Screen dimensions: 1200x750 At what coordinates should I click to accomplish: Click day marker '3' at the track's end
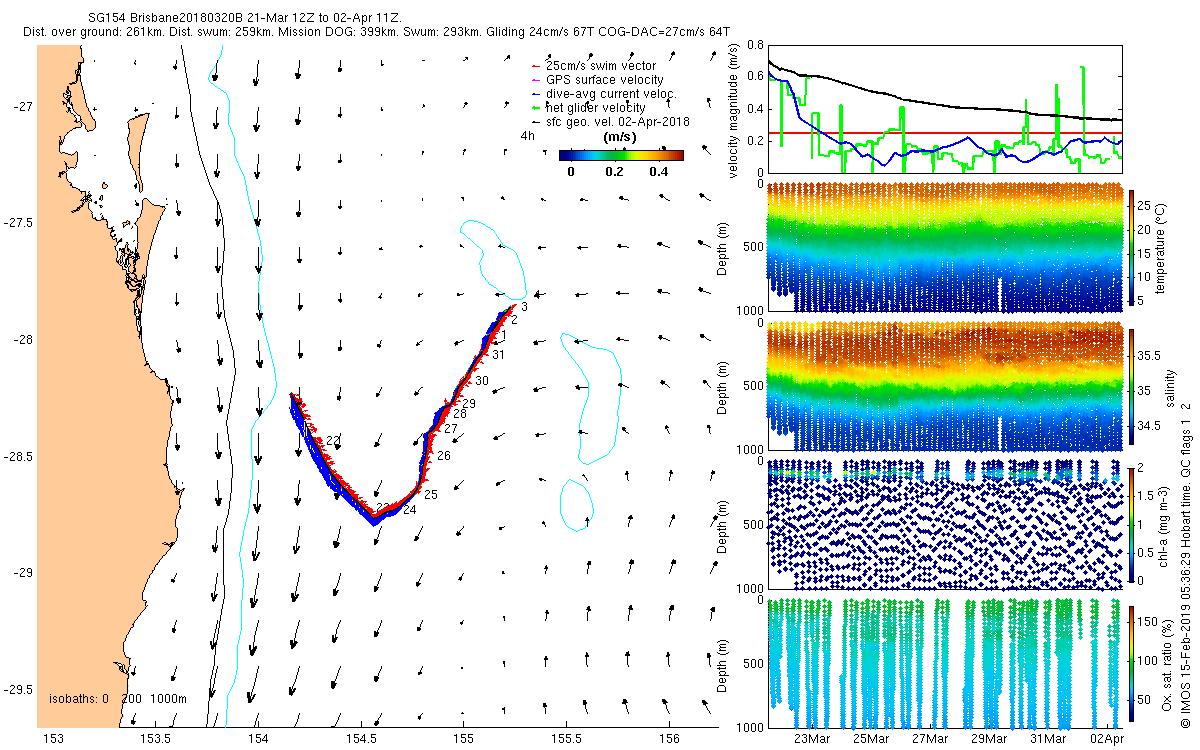pyautogui.click(x=524, y=306)
